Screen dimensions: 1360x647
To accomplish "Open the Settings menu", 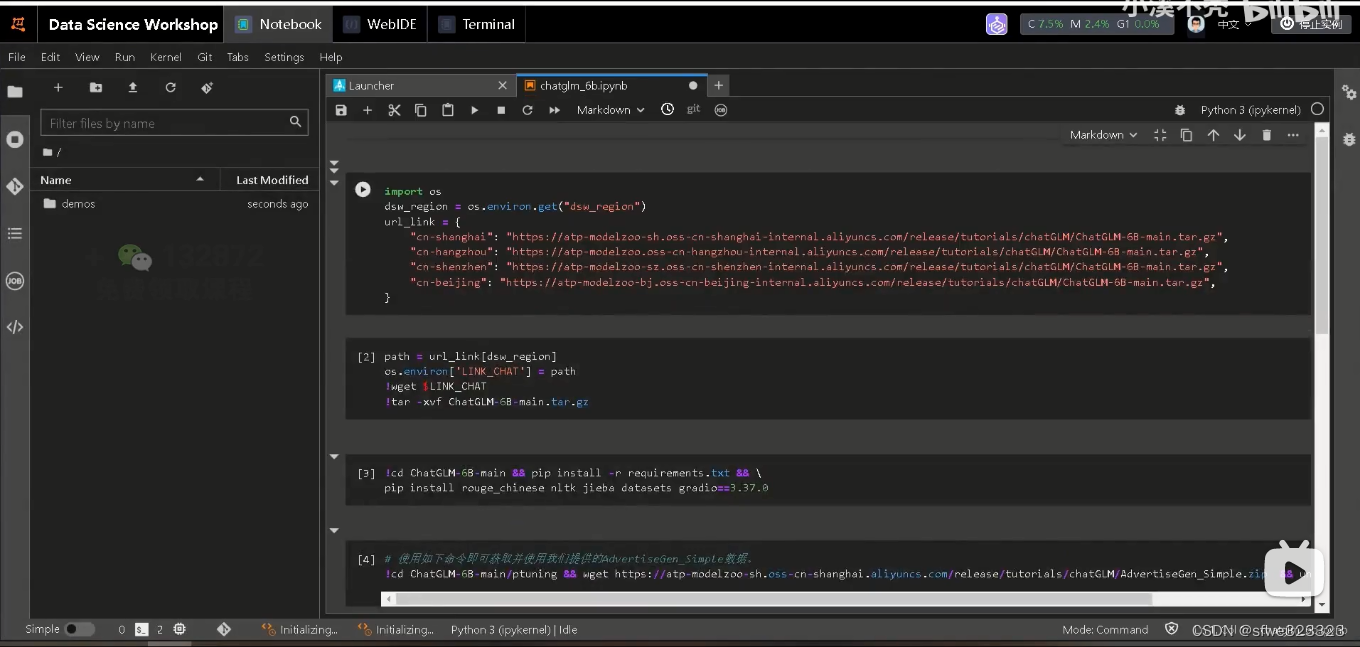I will tap(284, 57).
